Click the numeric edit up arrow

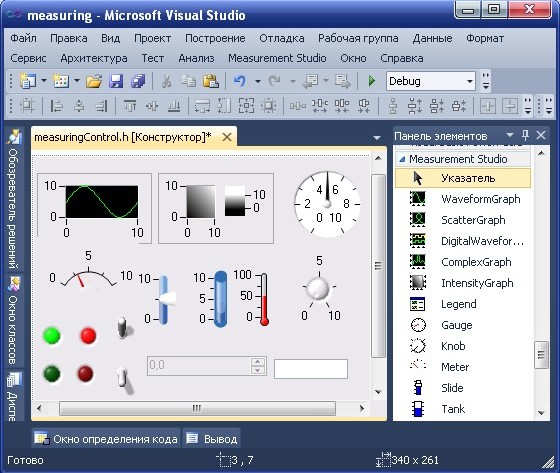(x=258, y=361)
